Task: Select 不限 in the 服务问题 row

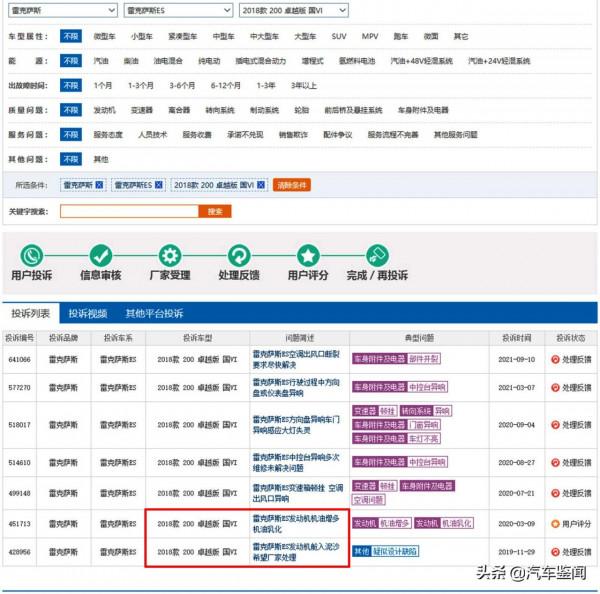Action: click(x=71, y=135)
